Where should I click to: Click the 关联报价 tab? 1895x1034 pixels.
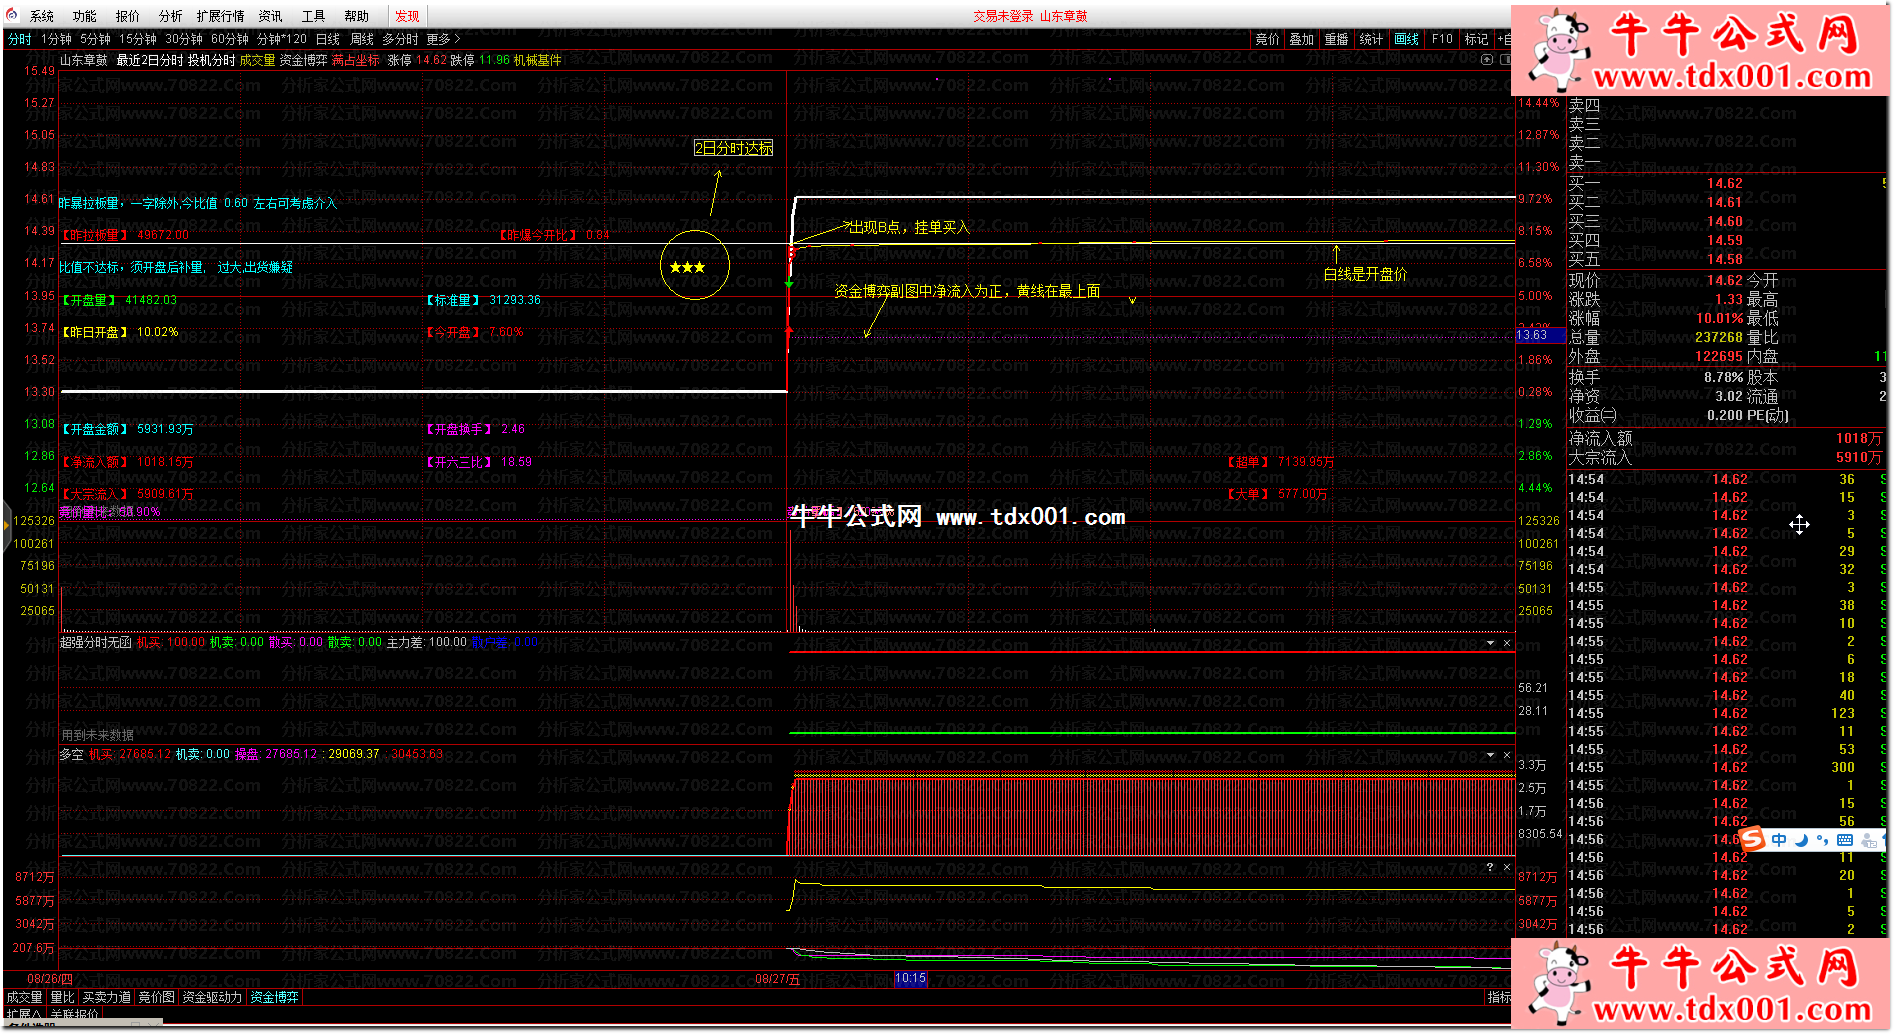tap(75, 1014)
